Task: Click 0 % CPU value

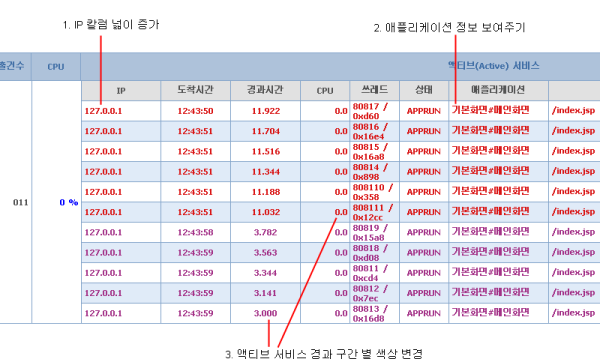Action: (69, 202)
